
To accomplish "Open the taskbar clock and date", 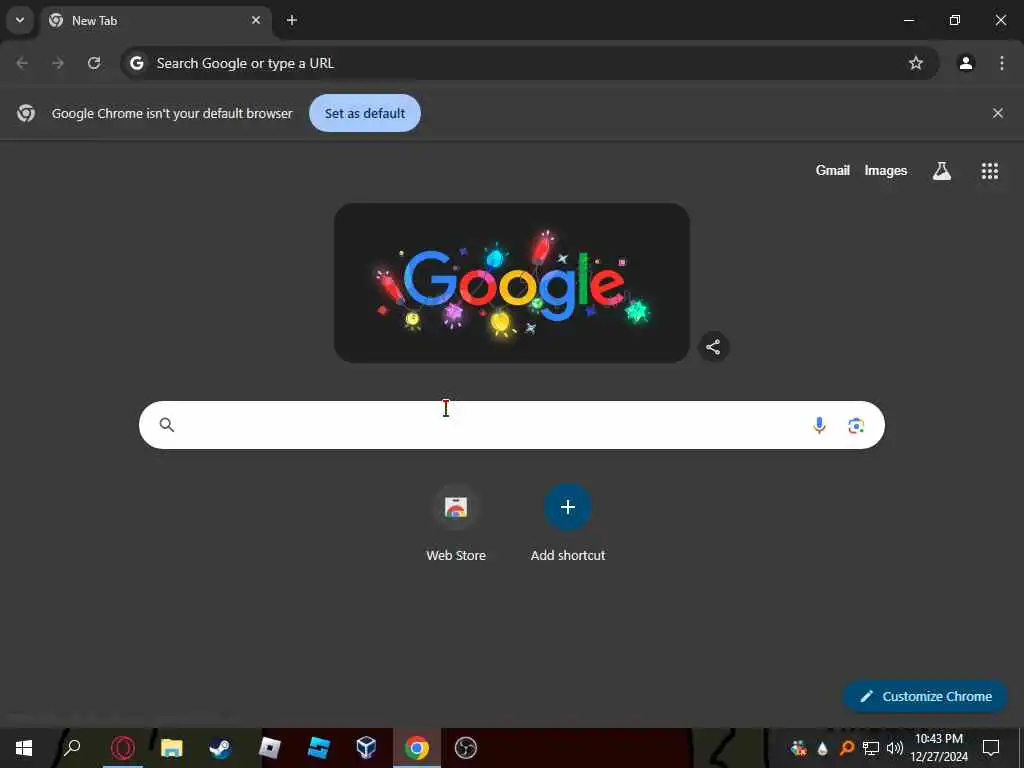I will 939,748.
